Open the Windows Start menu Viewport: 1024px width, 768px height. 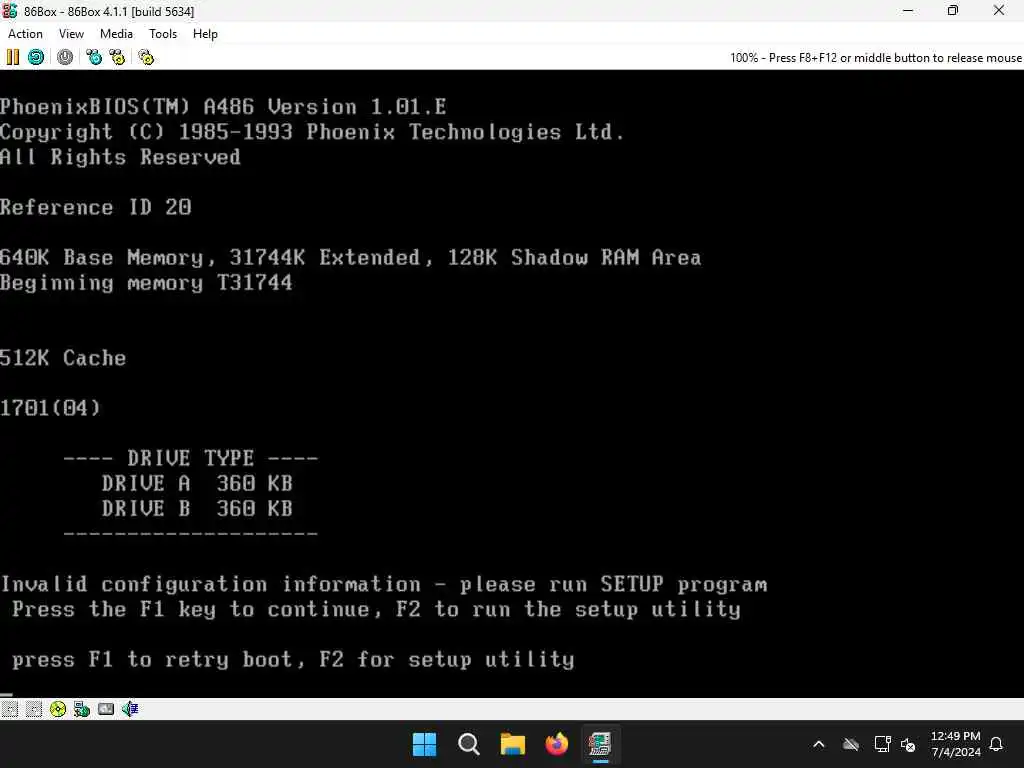[x=424, y=744]
